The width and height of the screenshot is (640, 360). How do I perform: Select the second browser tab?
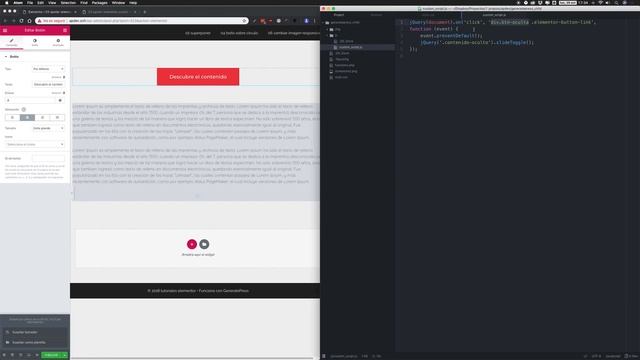coord(109,12)
